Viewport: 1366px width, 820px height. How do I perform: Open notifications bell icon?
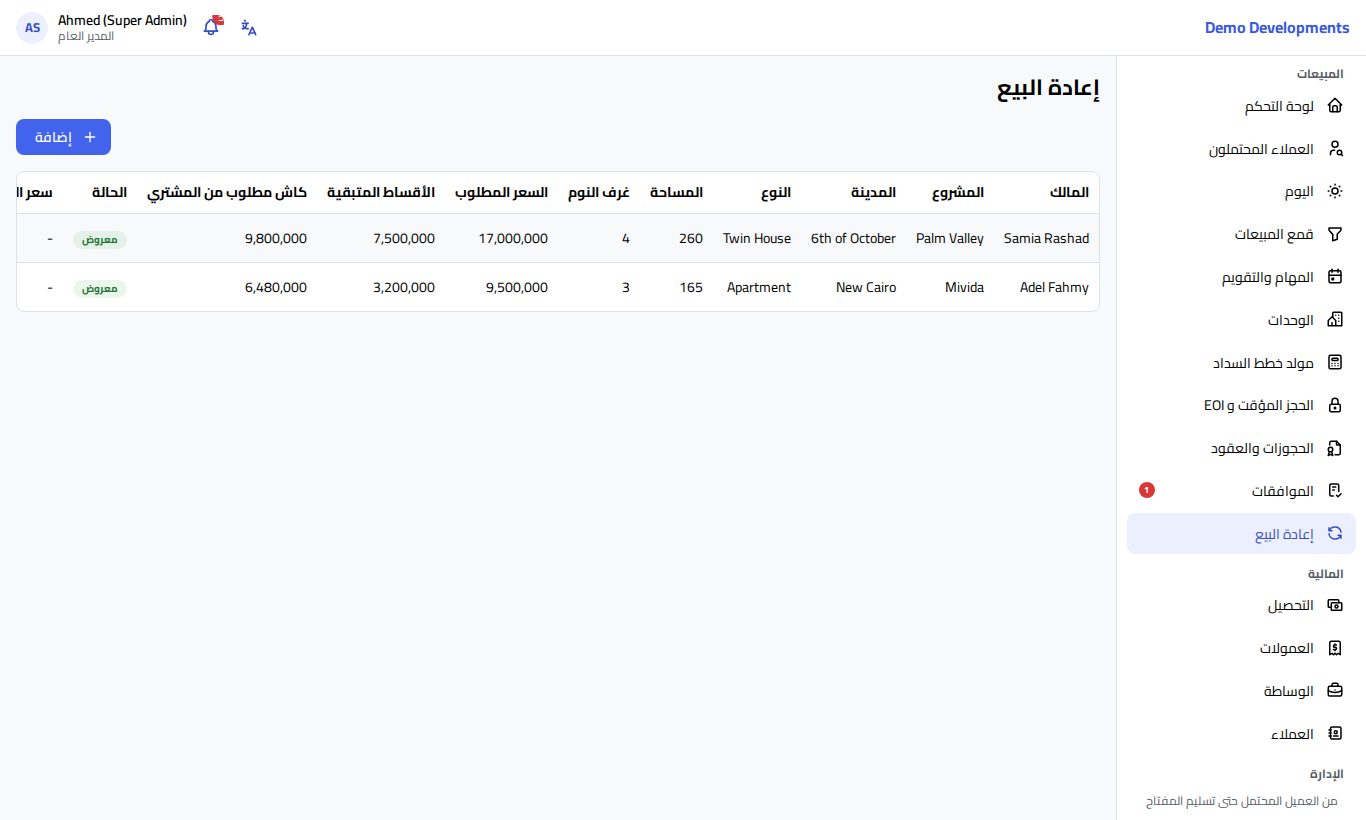tap(212, 27)
